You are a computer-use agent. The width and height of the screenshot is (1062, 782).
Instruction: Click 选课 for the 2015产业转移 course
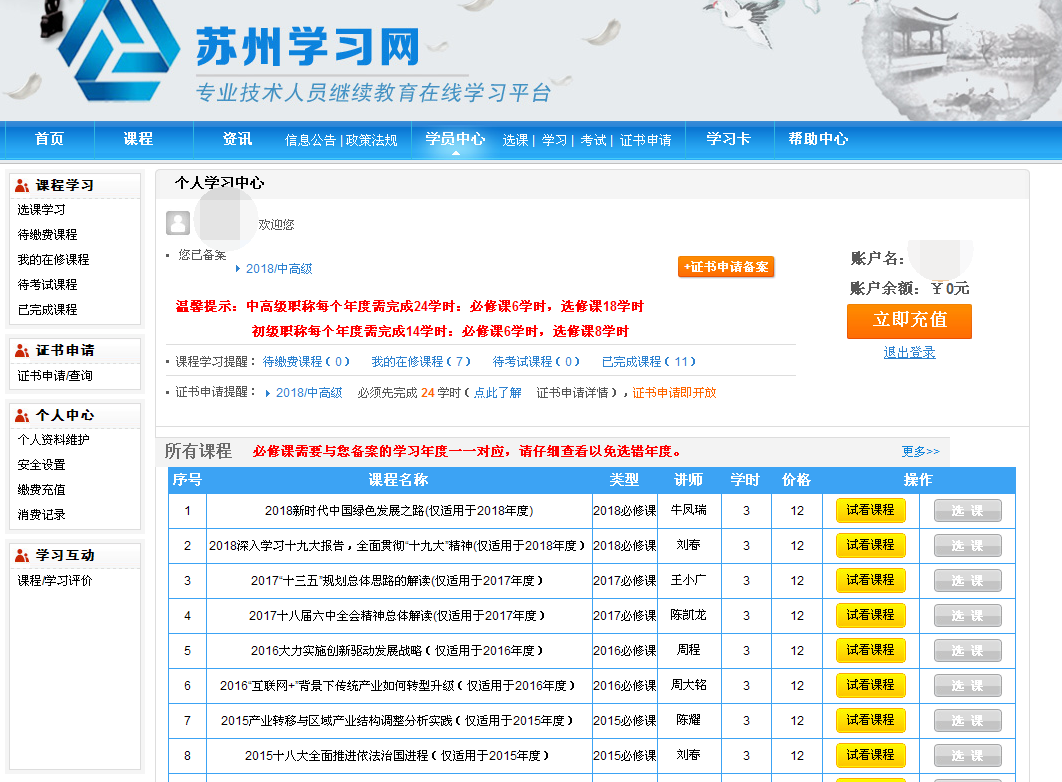tap(967, 720)
